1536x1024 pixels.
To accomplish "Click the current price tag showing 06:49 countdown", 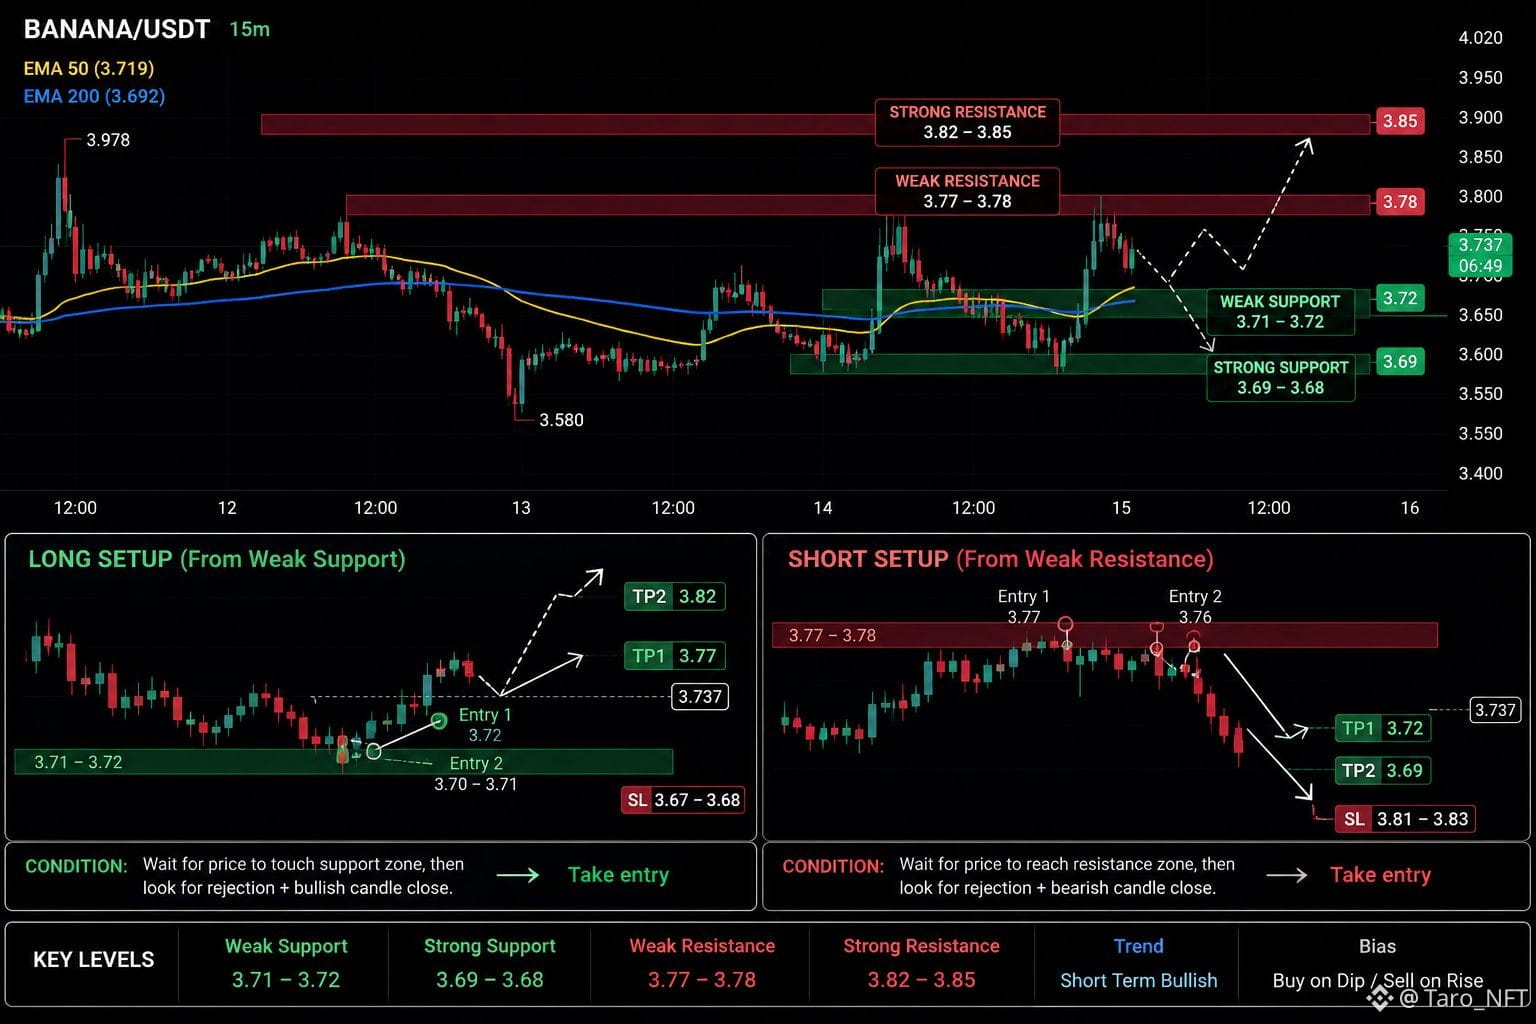I will click(x=1480, y=255).
